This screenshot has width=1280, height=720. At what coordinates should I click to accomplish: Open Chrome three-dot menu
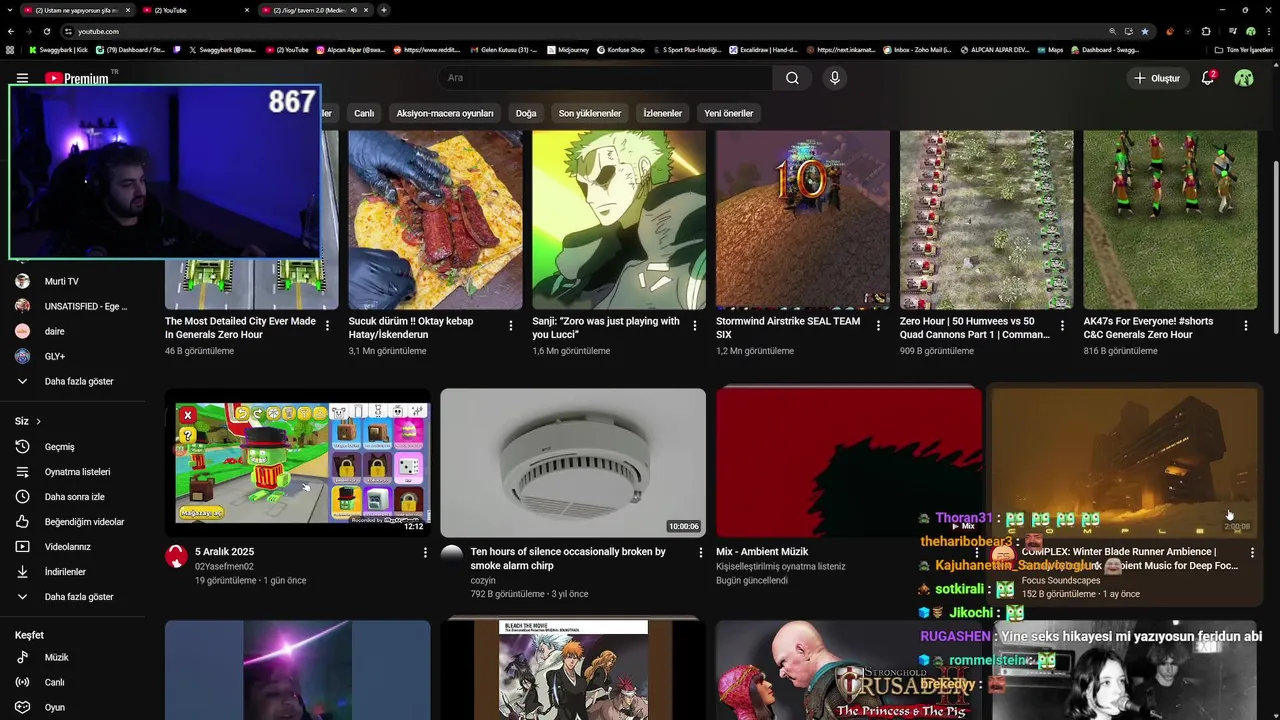[x=1269, y=31]
